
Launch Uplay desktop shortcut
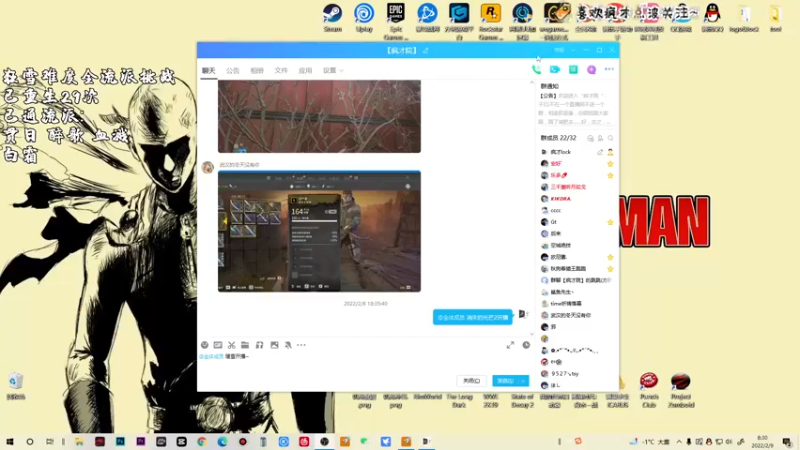(364, 18)
